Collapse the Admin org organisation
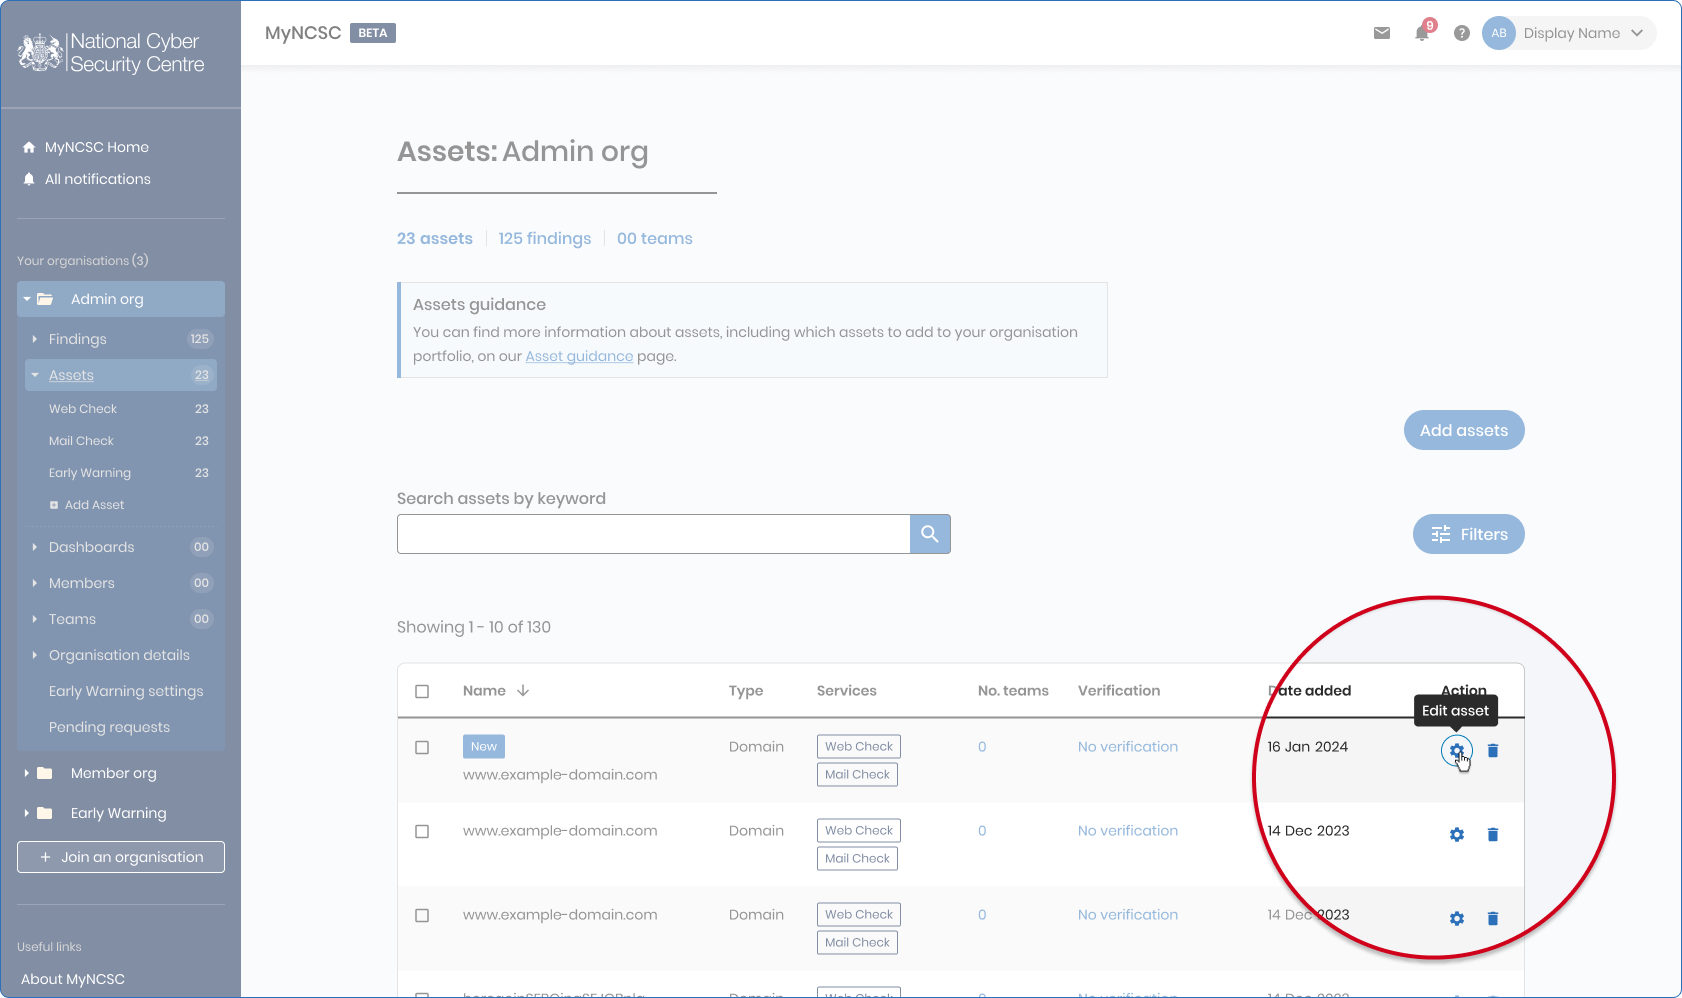The height and width of the screenshot is (998, 1682). point(27,299)
